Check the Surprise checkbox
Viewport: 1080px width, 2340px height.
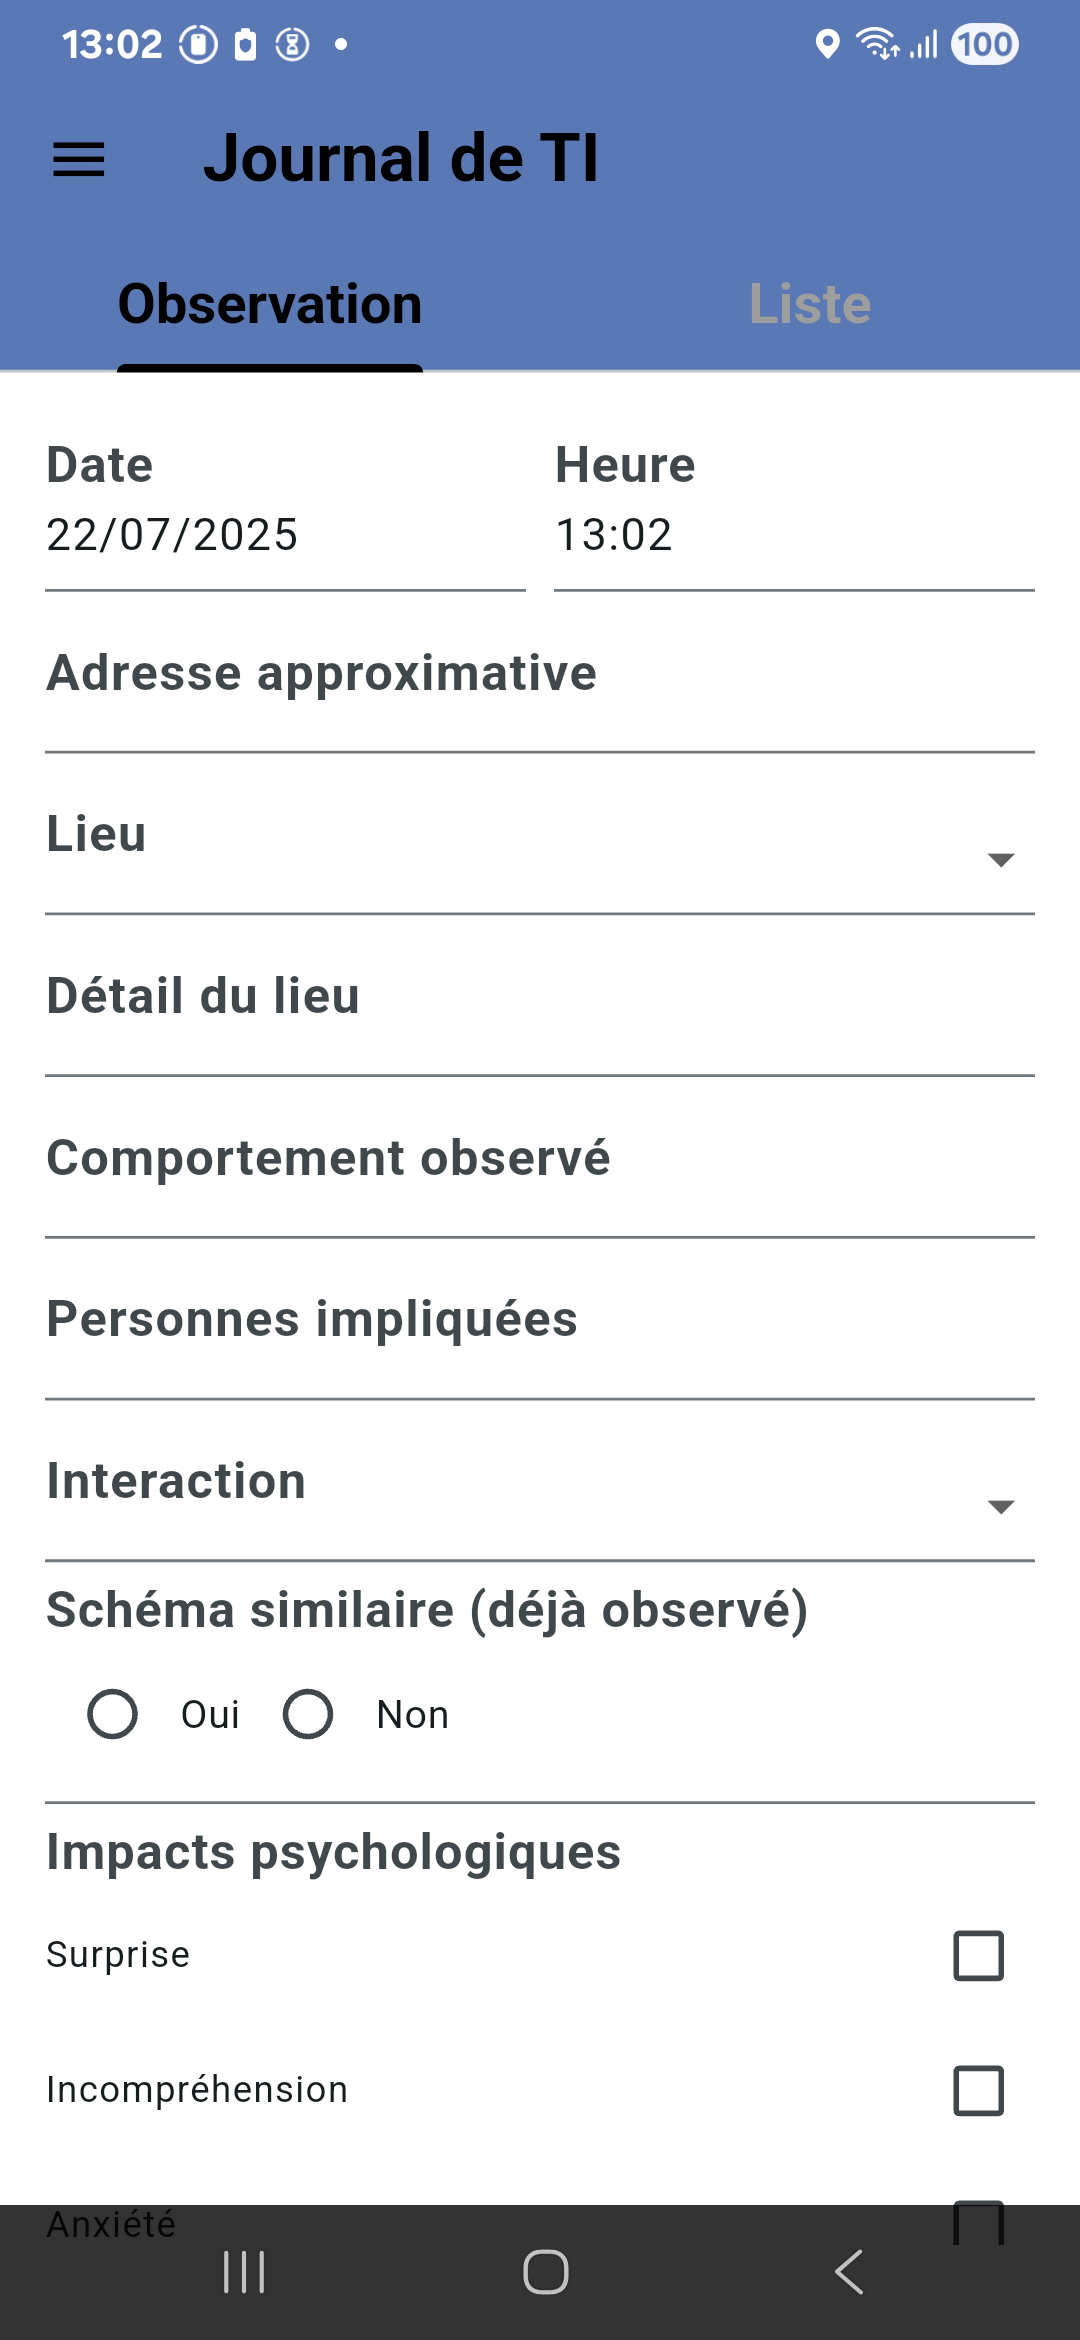[979, 1955]
